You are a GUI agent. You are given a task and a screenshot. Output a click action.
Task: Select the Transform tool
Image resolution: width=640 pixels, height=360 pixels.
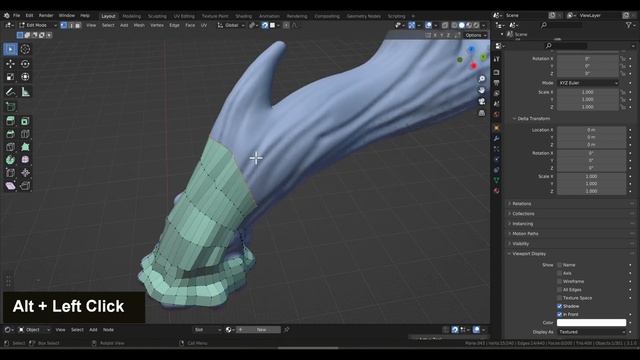pyautogui.click(x=25, y=77)
